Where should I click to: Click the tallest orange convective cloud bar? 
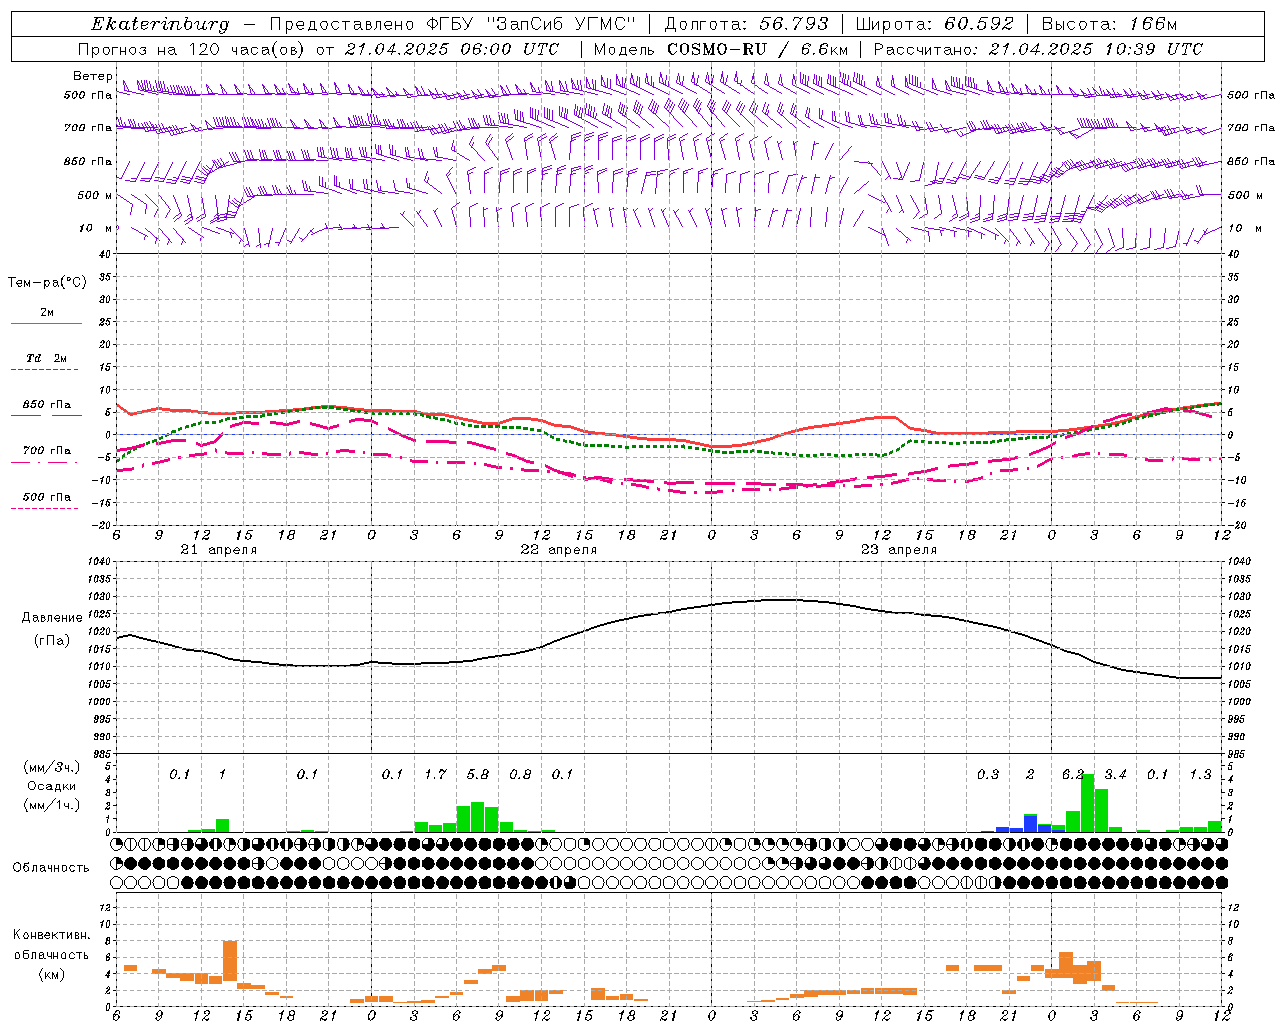pyautogui.click(x=230, y=960)
